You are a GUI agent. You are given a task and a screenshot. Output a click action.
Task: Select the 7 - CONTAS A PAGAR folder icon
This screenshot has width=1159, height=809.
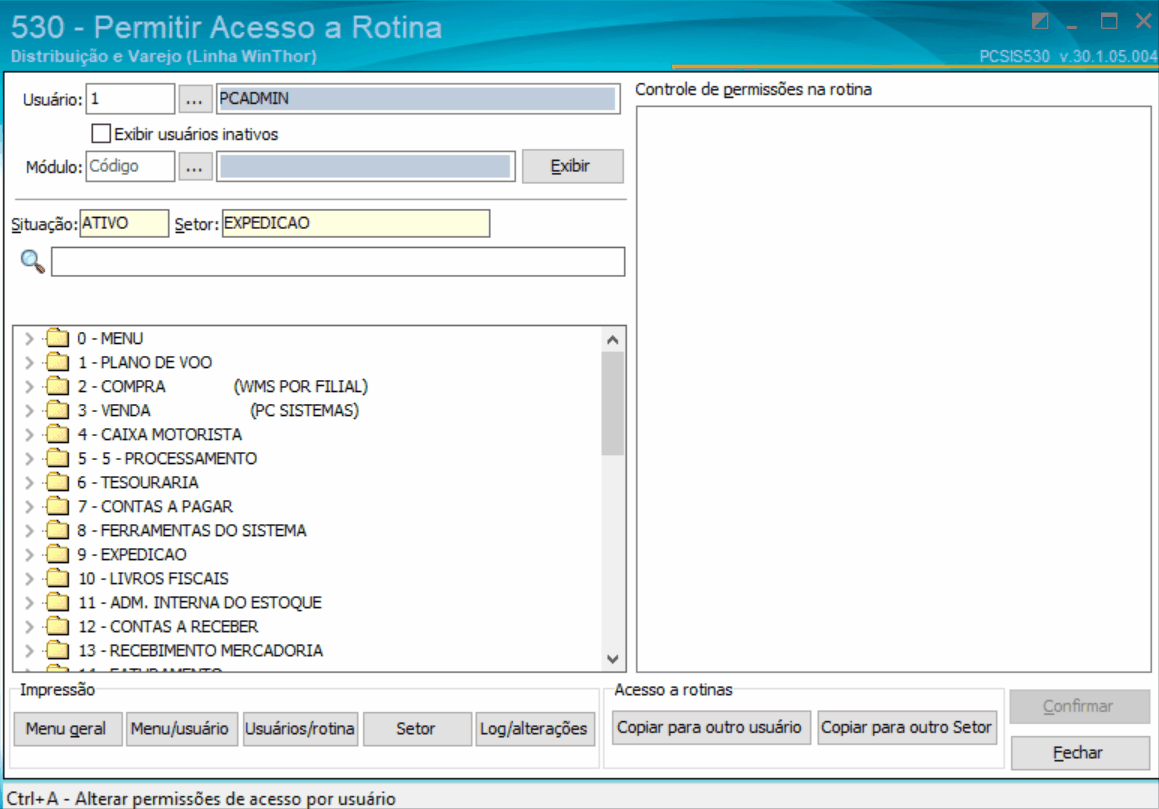[58, 507]
